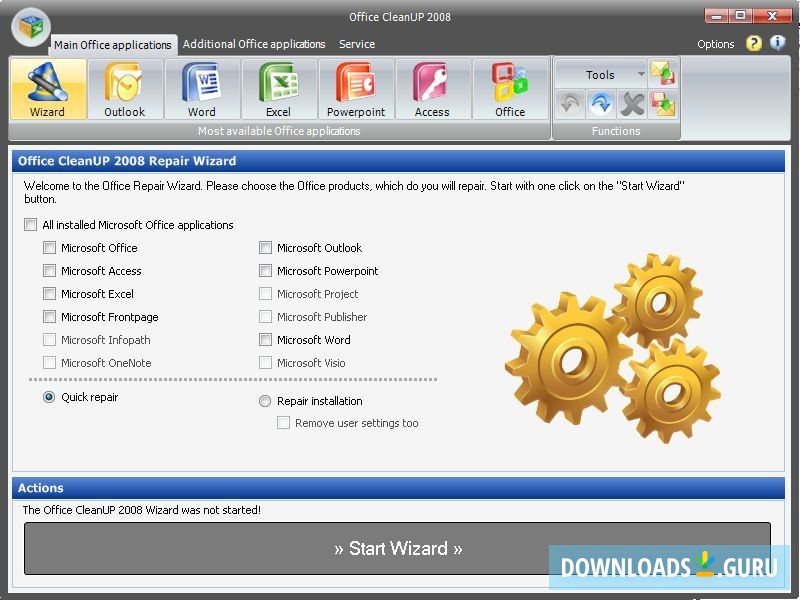Viewport: 800px width, 600px height.
Task: Select the Quick repair option
Action: coord(49,397)
